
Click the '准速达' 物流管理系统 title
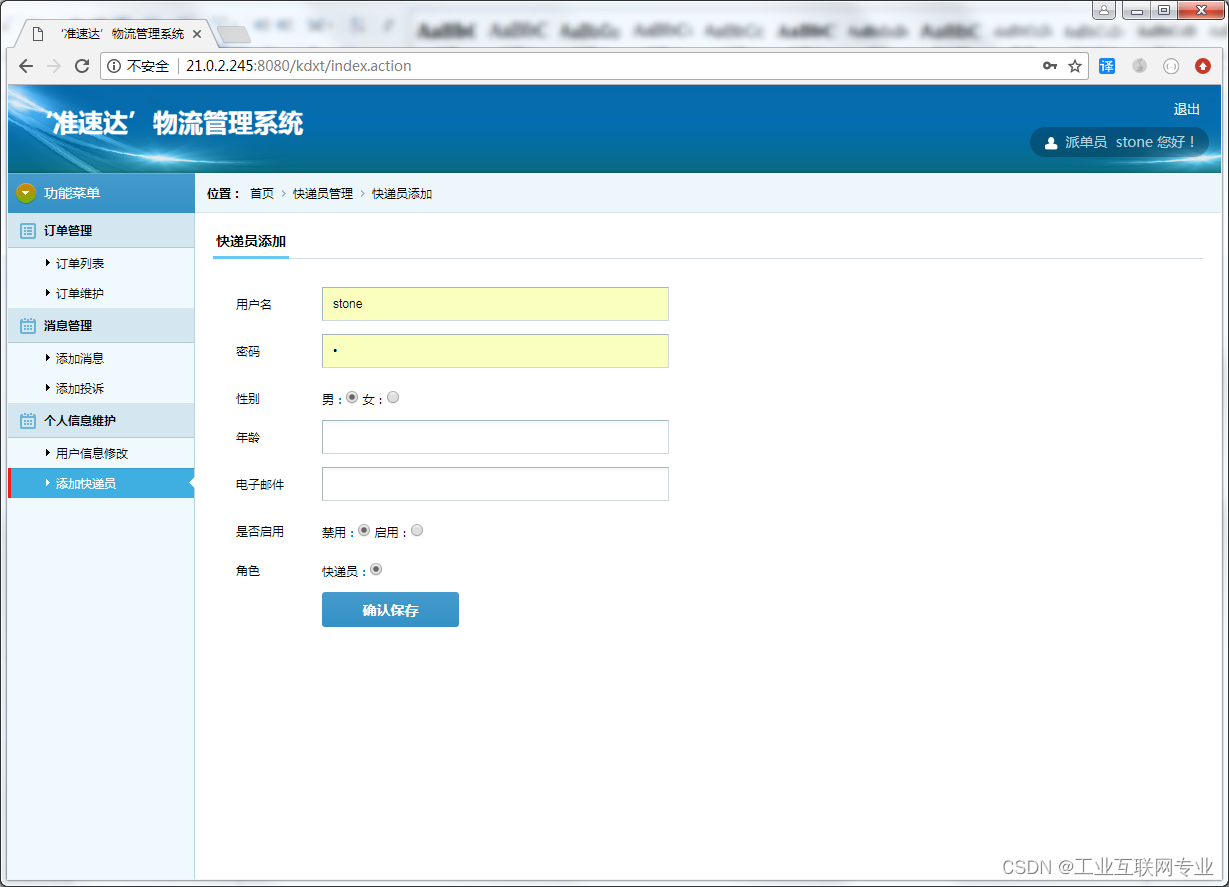(174, 124)
